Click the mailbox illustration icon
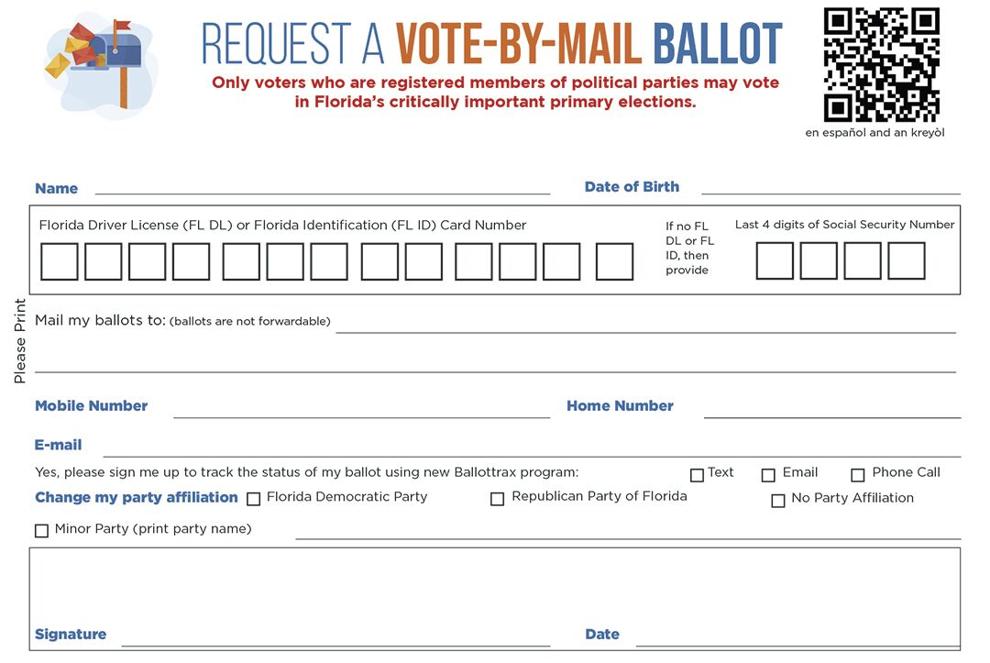The width and height of the screenshot is (990, 663). click(x=99, y=64)
